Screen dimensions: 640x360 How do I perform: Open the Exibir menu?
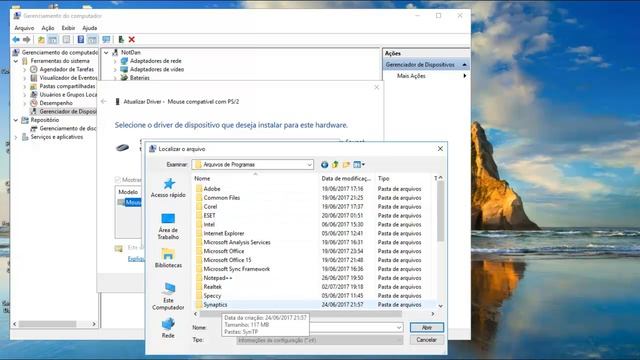(68, 28)
